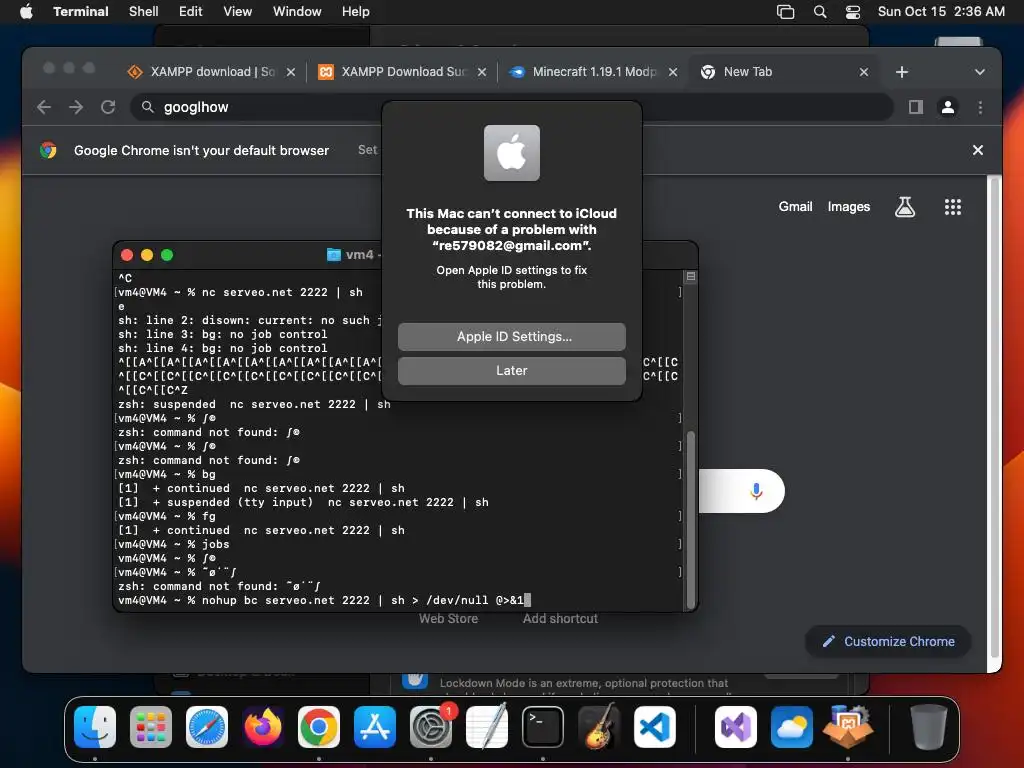1024x768 pixels.
Task: Go back in Chrome
Action: click(x=44, y=107)
